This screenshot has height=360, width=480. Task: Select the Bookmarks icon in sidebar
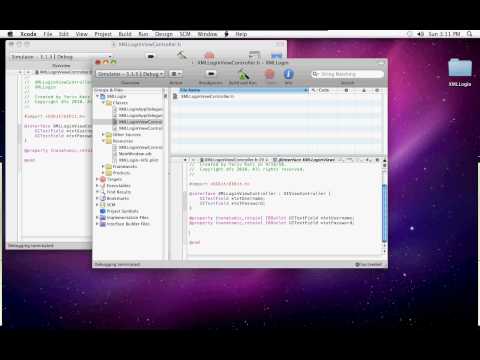click(103, 198)
